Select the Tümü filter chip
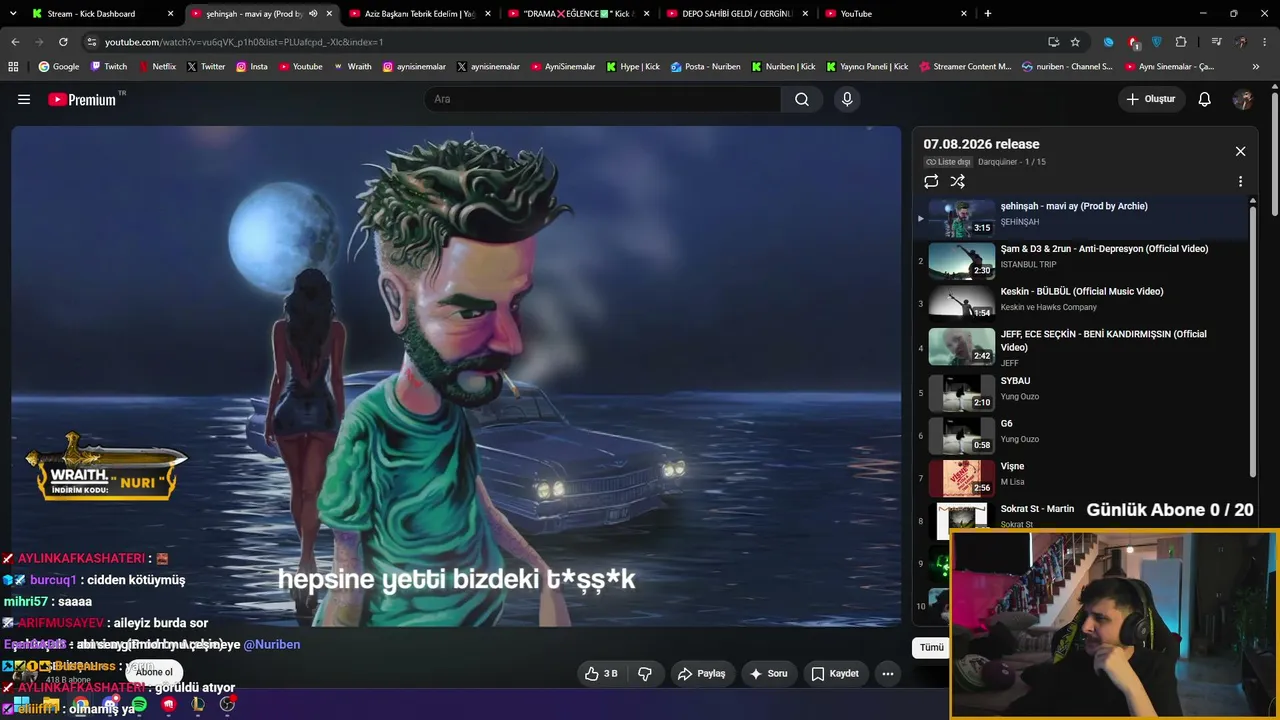Image resolution: width=1280 pixels, height=720 pixels. coord(931,647)
